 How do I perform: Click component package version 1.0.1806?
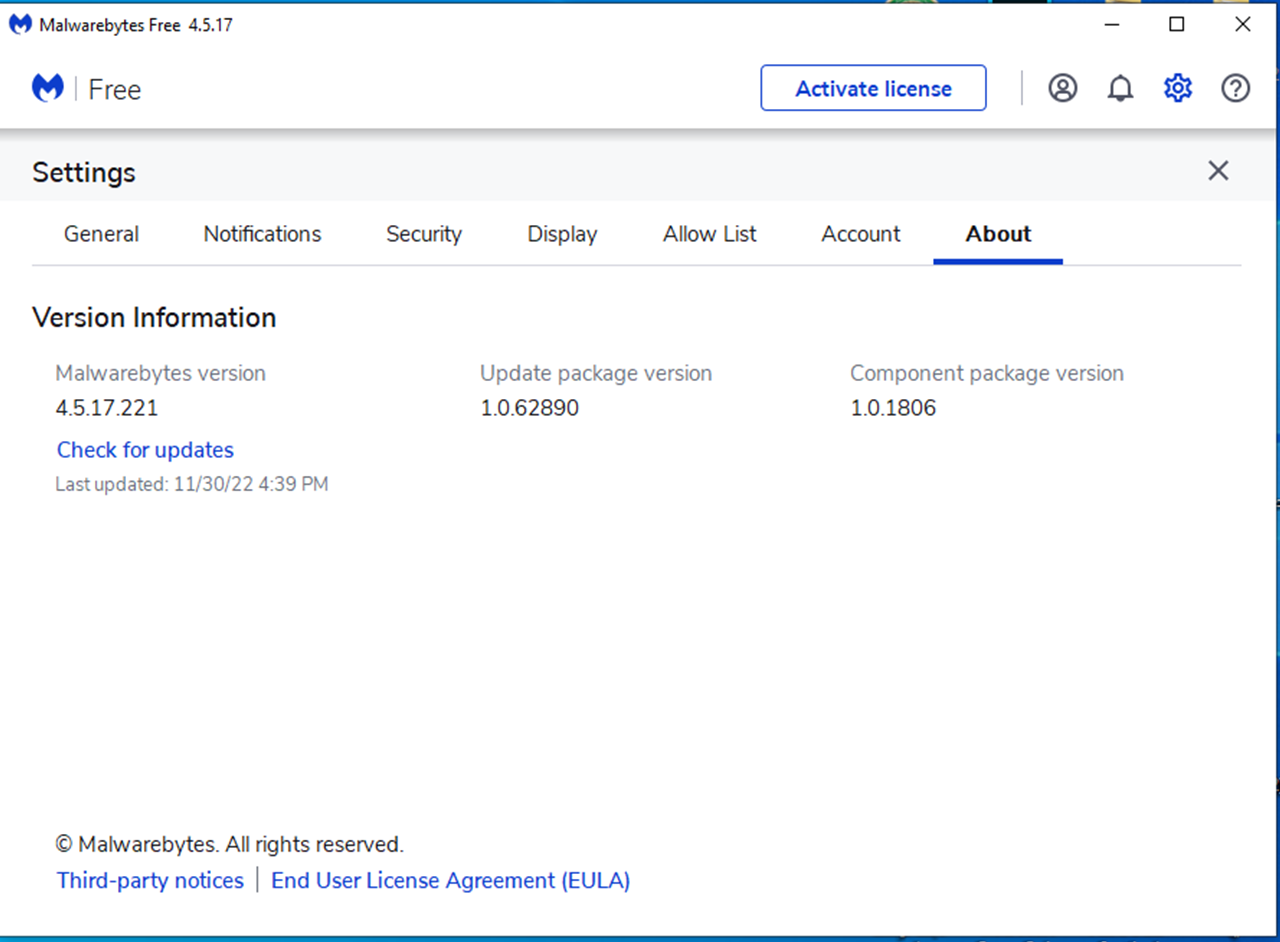point(893,408)
